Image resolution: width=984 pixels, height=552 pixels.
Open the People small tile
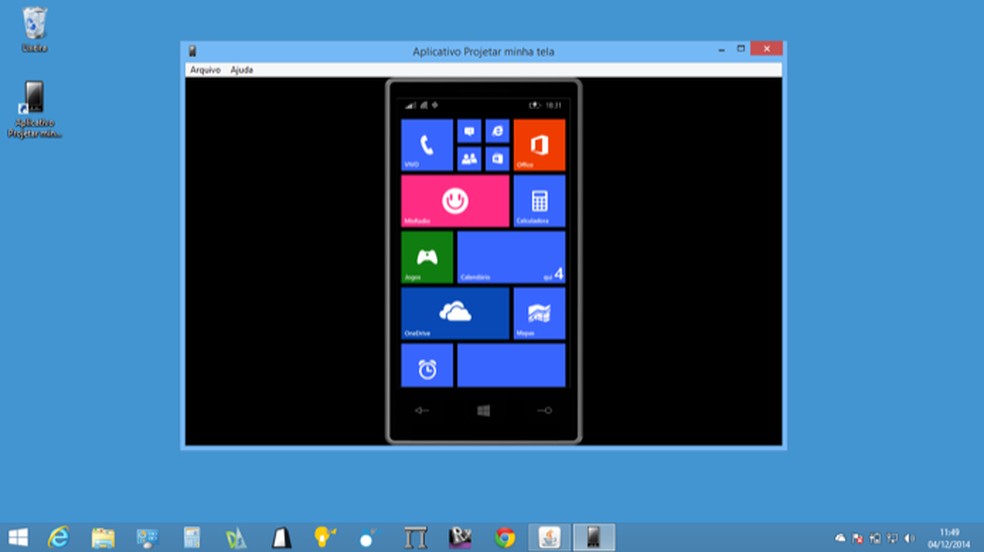(x=469, y=159)
